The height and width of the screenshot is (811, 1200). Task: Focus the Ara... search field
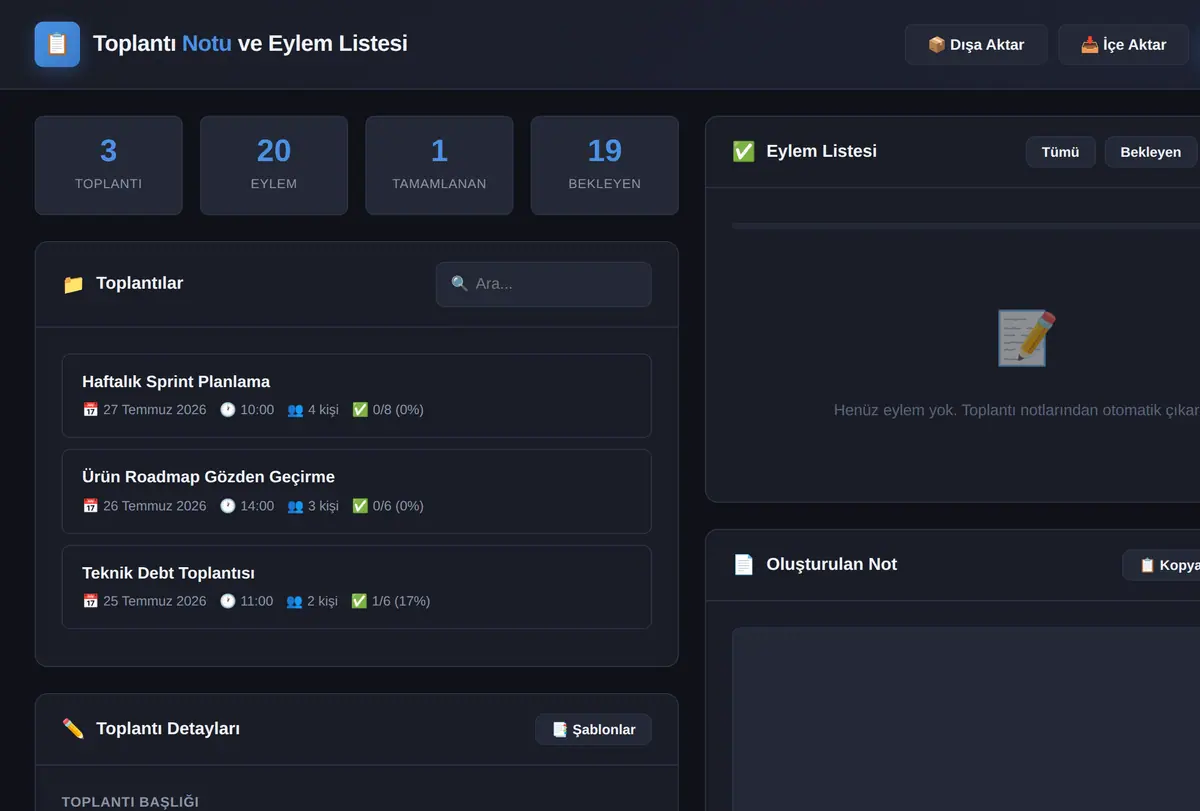coord(543,284)
